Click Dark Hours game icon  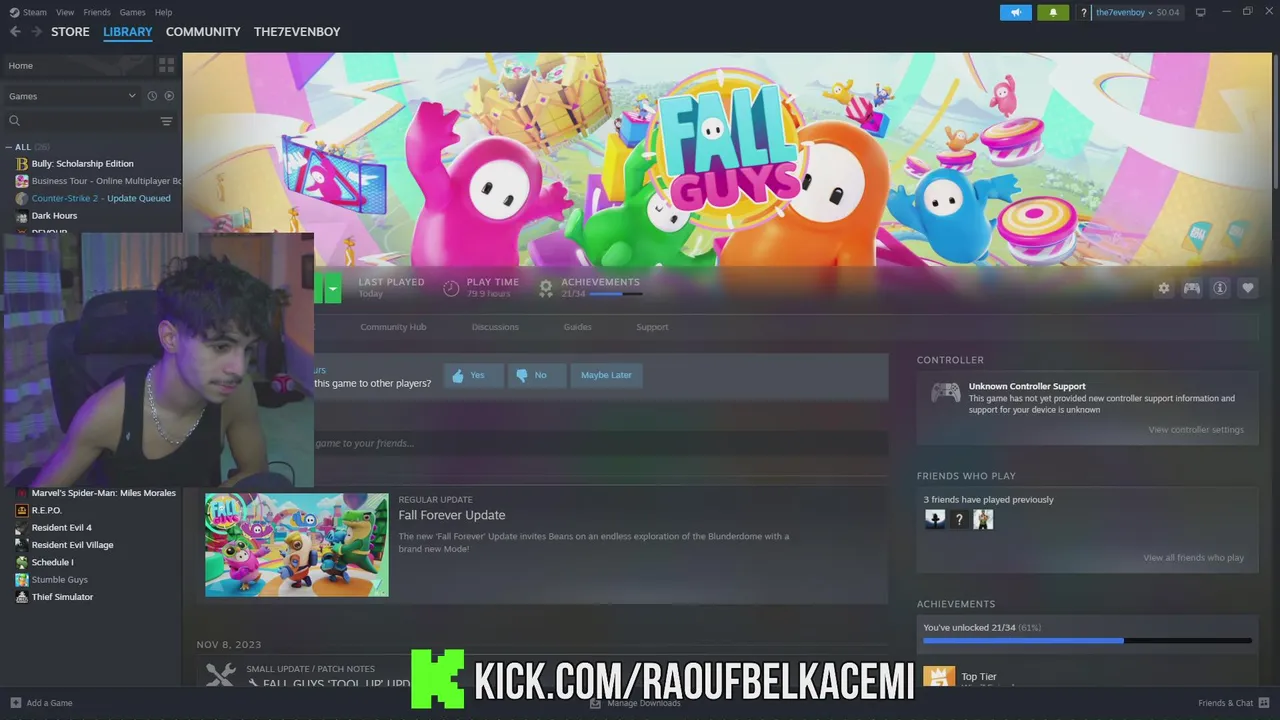point(22,216)
